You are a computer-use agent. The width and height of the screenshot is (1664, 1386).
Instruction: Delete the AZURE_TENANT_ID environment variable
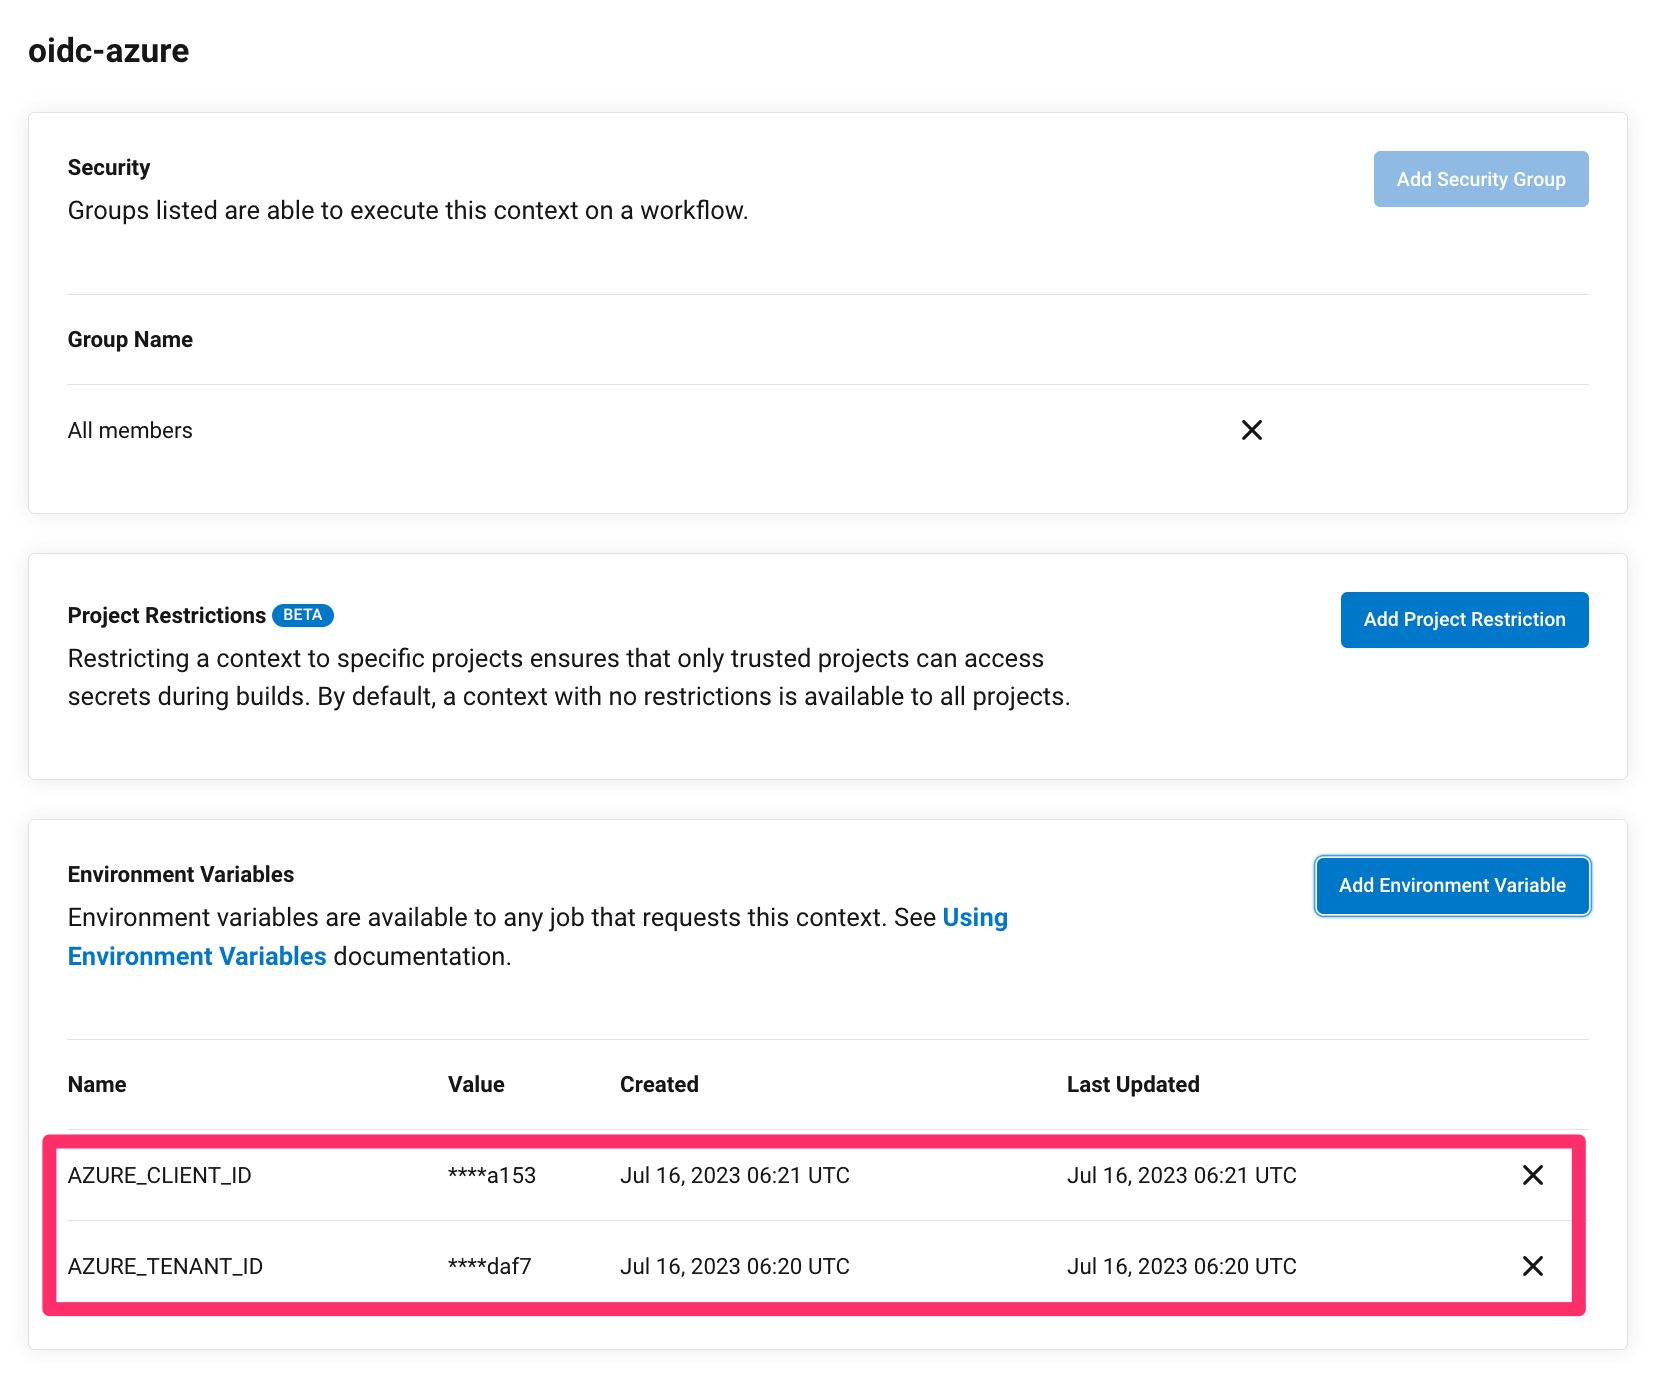(x=1532, y=1266)
